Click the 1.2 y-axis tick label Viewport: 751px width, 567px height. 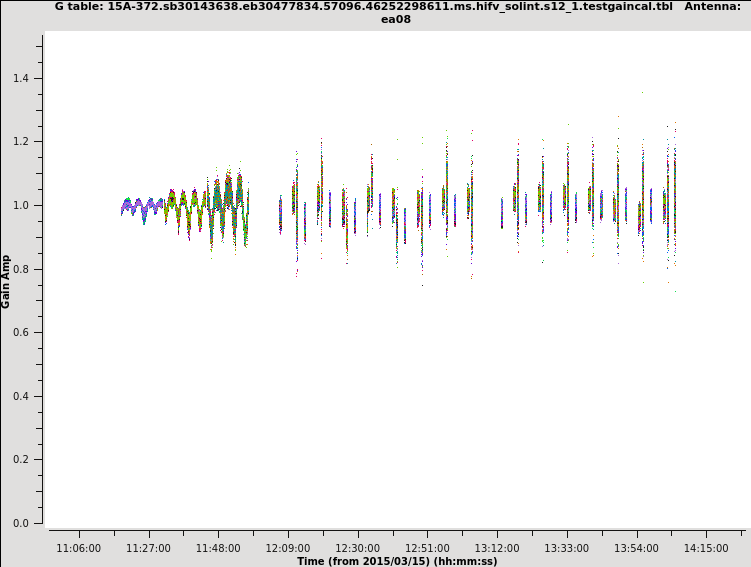tap(20, 142)
